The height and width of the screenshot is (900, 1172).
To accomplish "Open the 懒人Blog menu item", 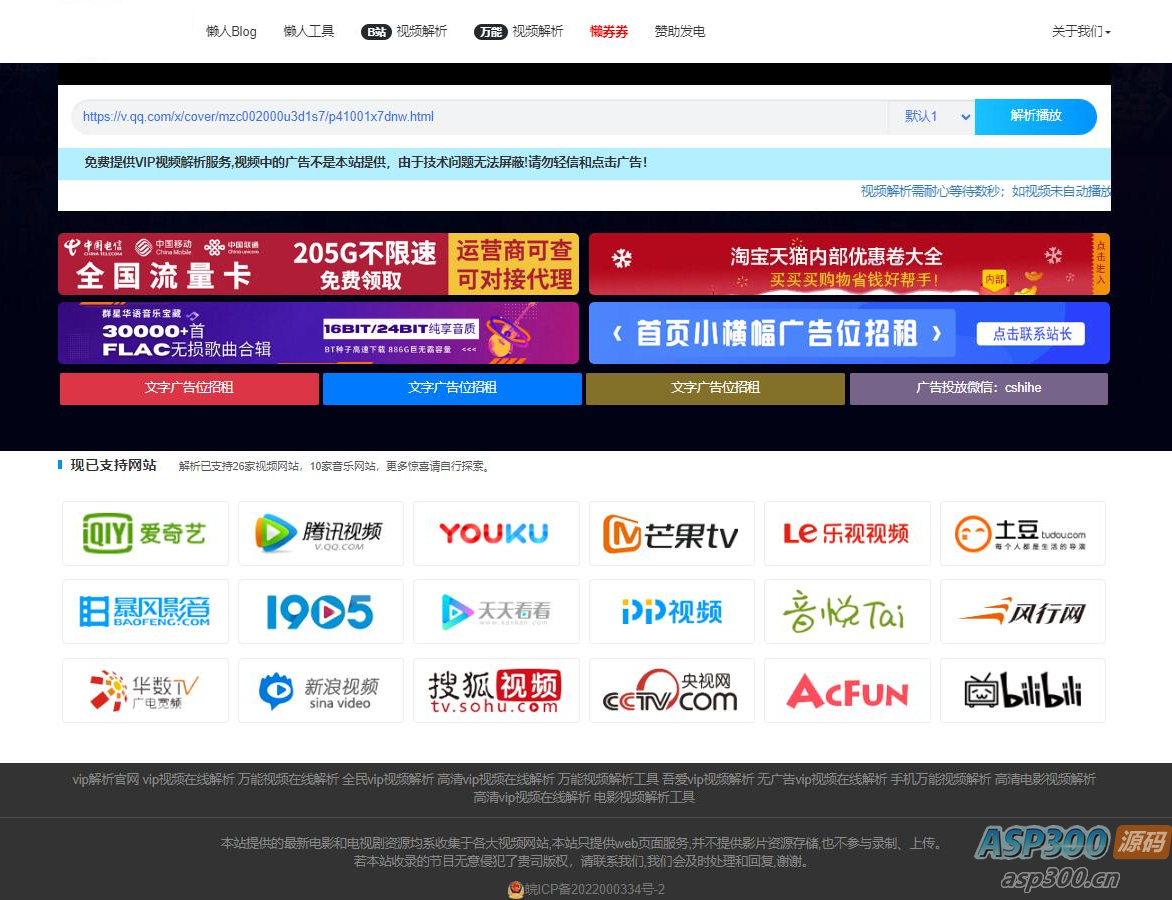I will 231,31.
